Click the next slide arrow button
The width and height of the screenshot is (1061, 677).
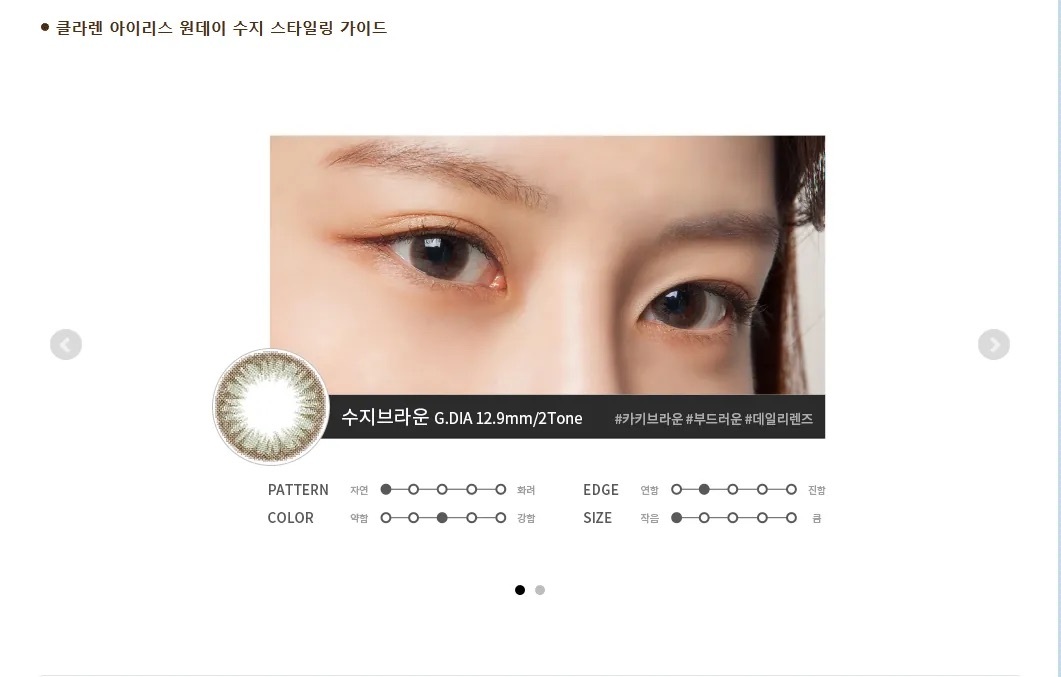994,345
